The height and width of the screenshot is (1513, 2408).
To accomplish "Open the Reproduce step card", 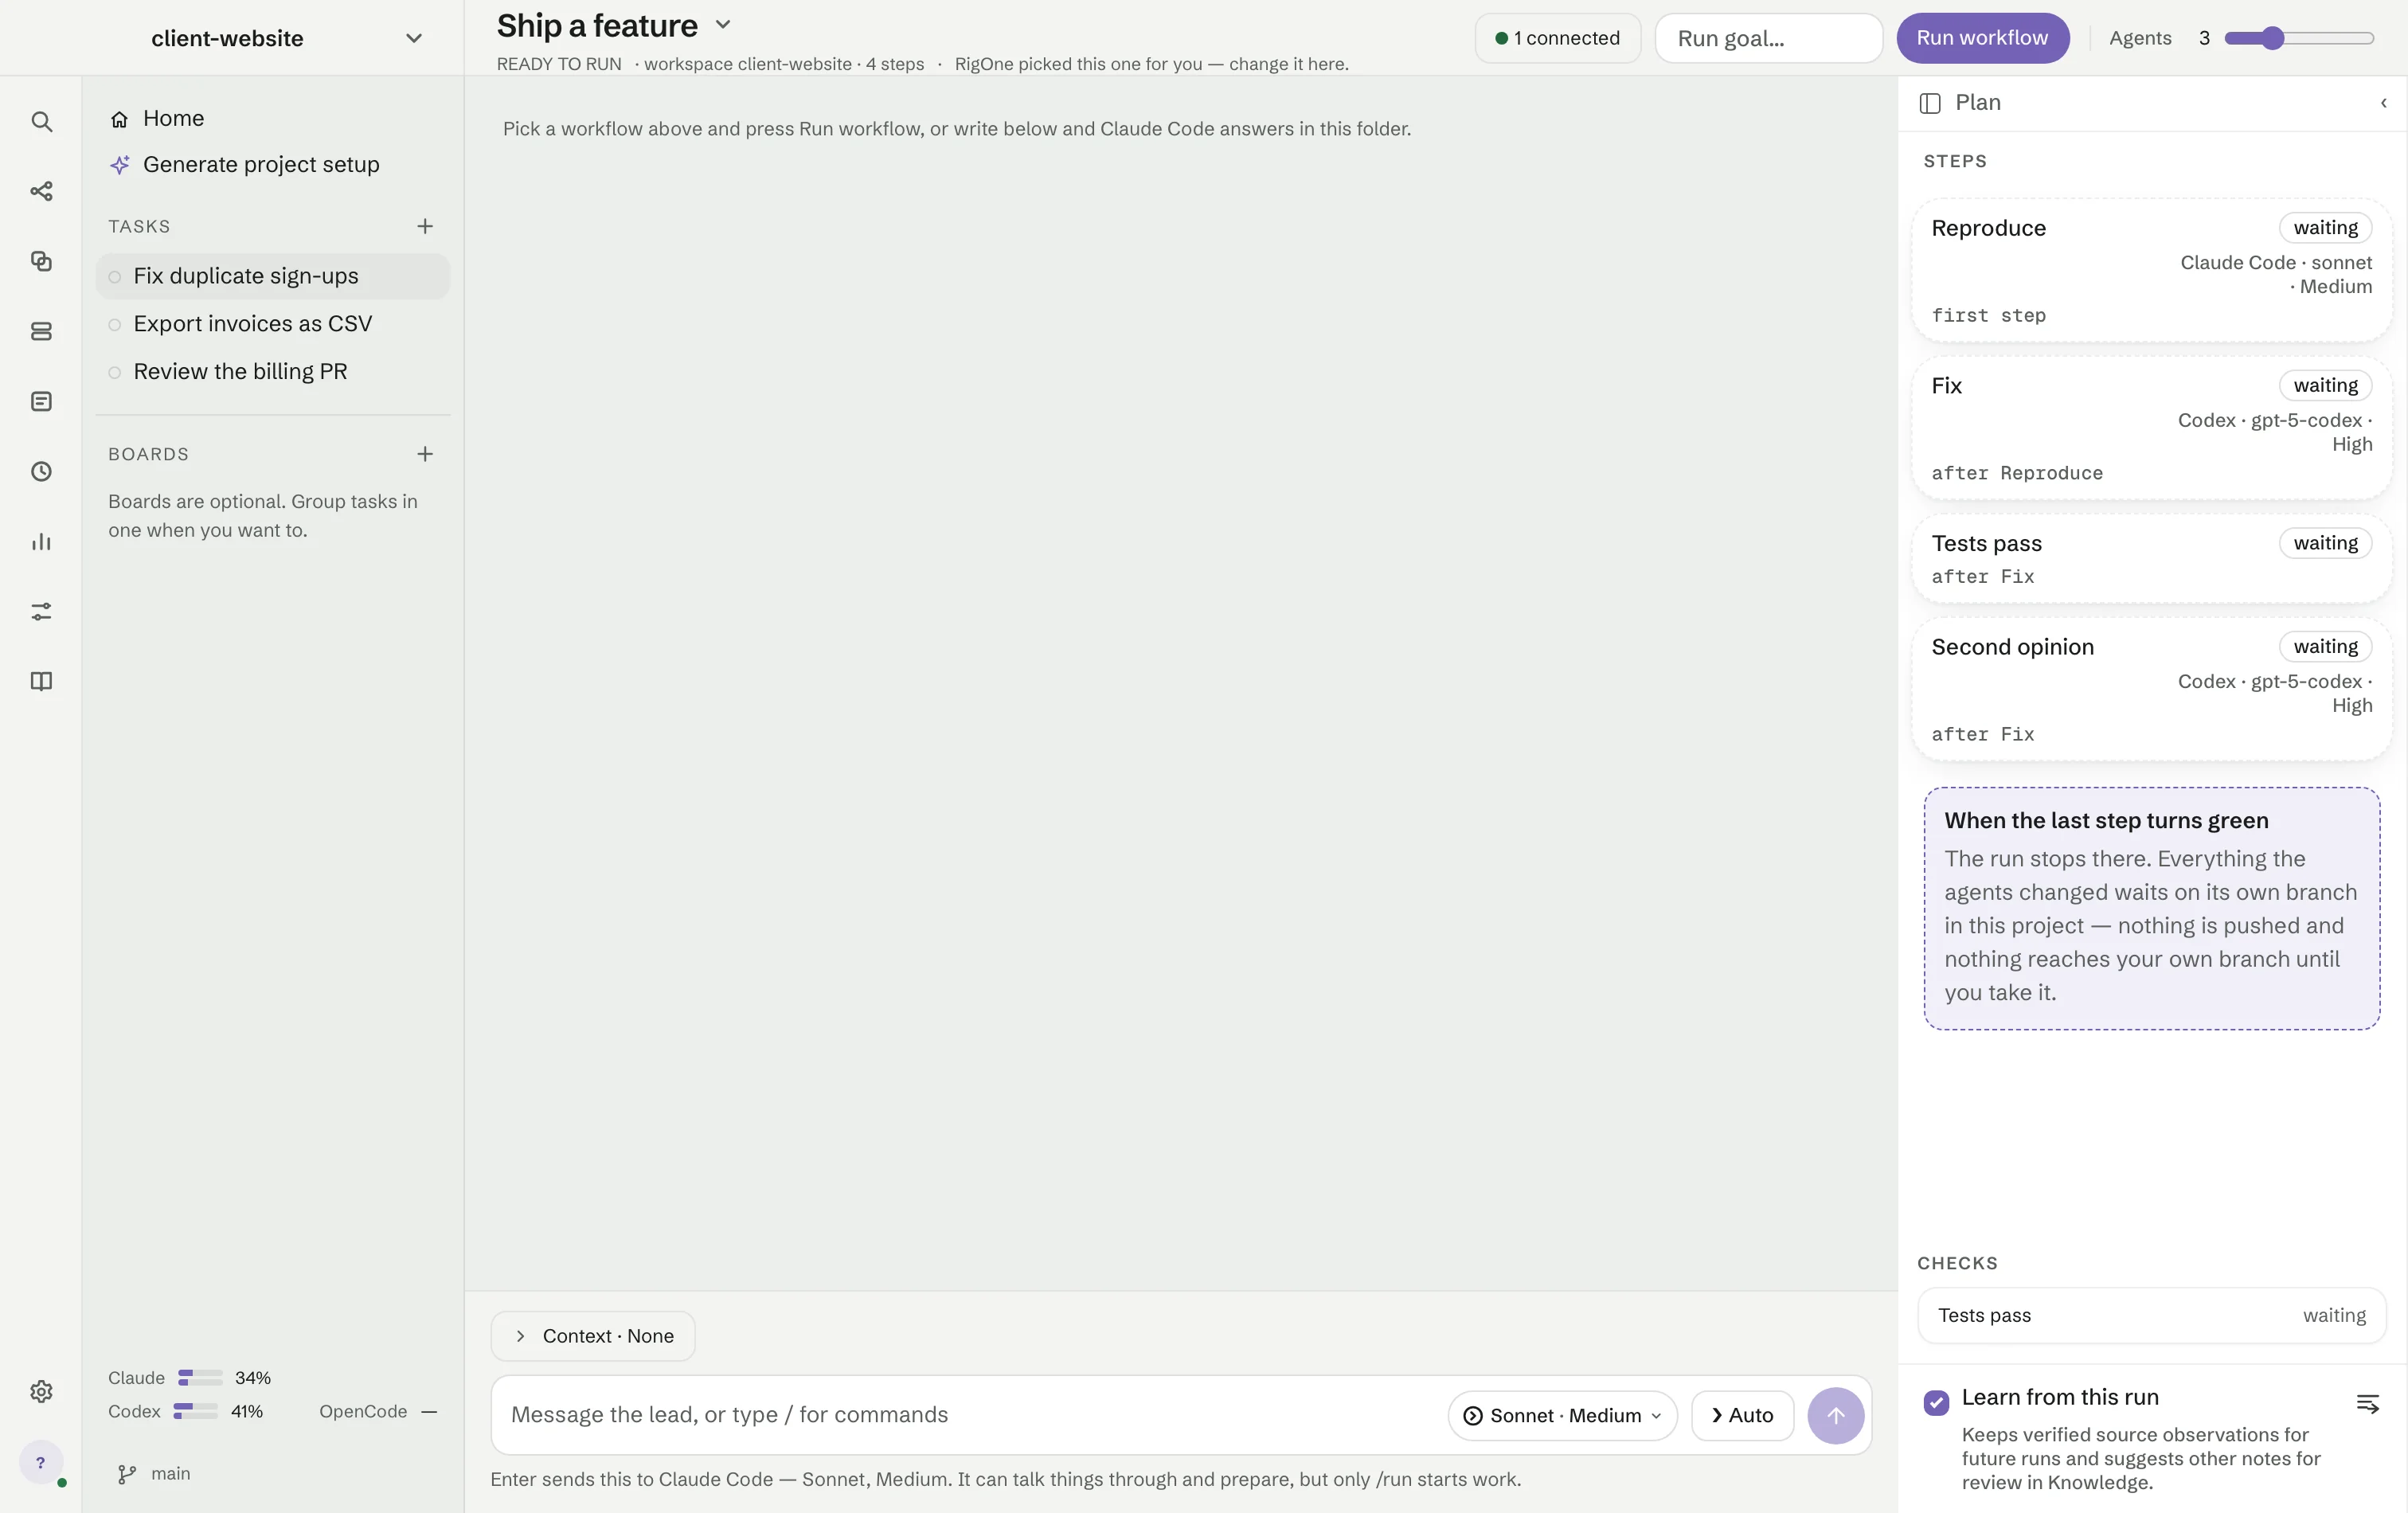I will click(2151, 269).
